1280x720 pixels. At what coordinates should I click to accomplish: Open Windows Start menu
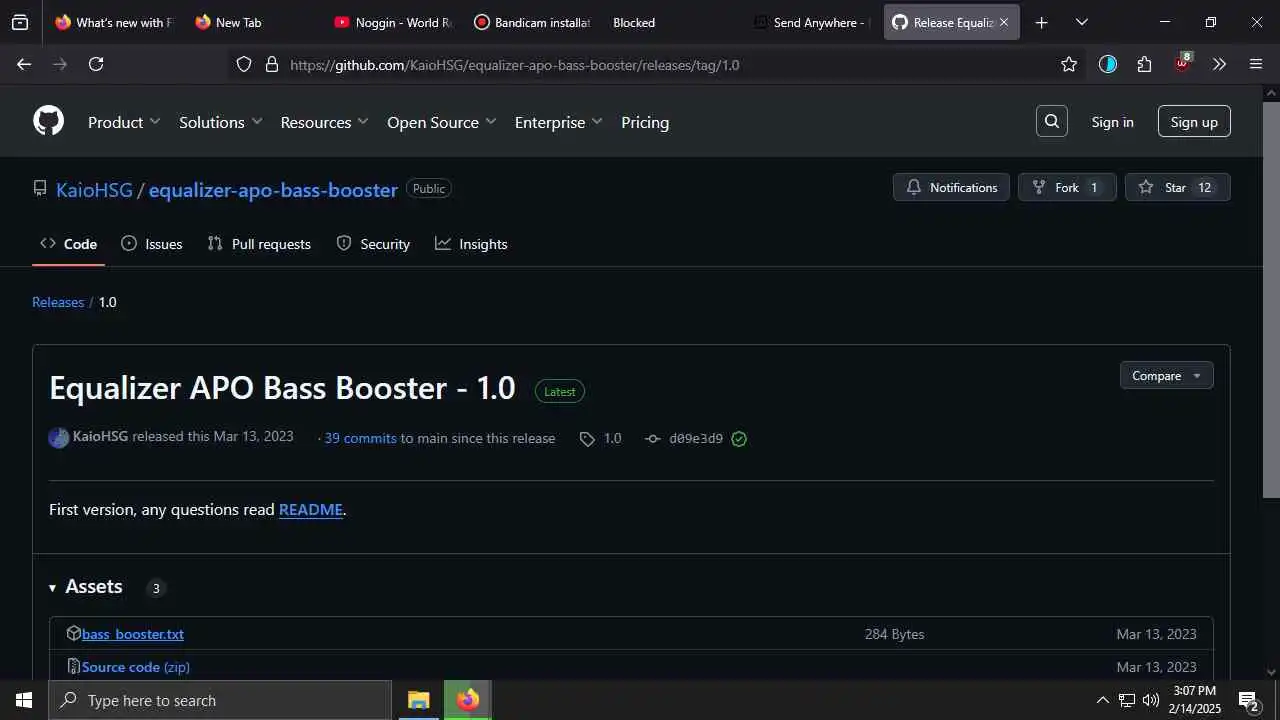(24, 700)
